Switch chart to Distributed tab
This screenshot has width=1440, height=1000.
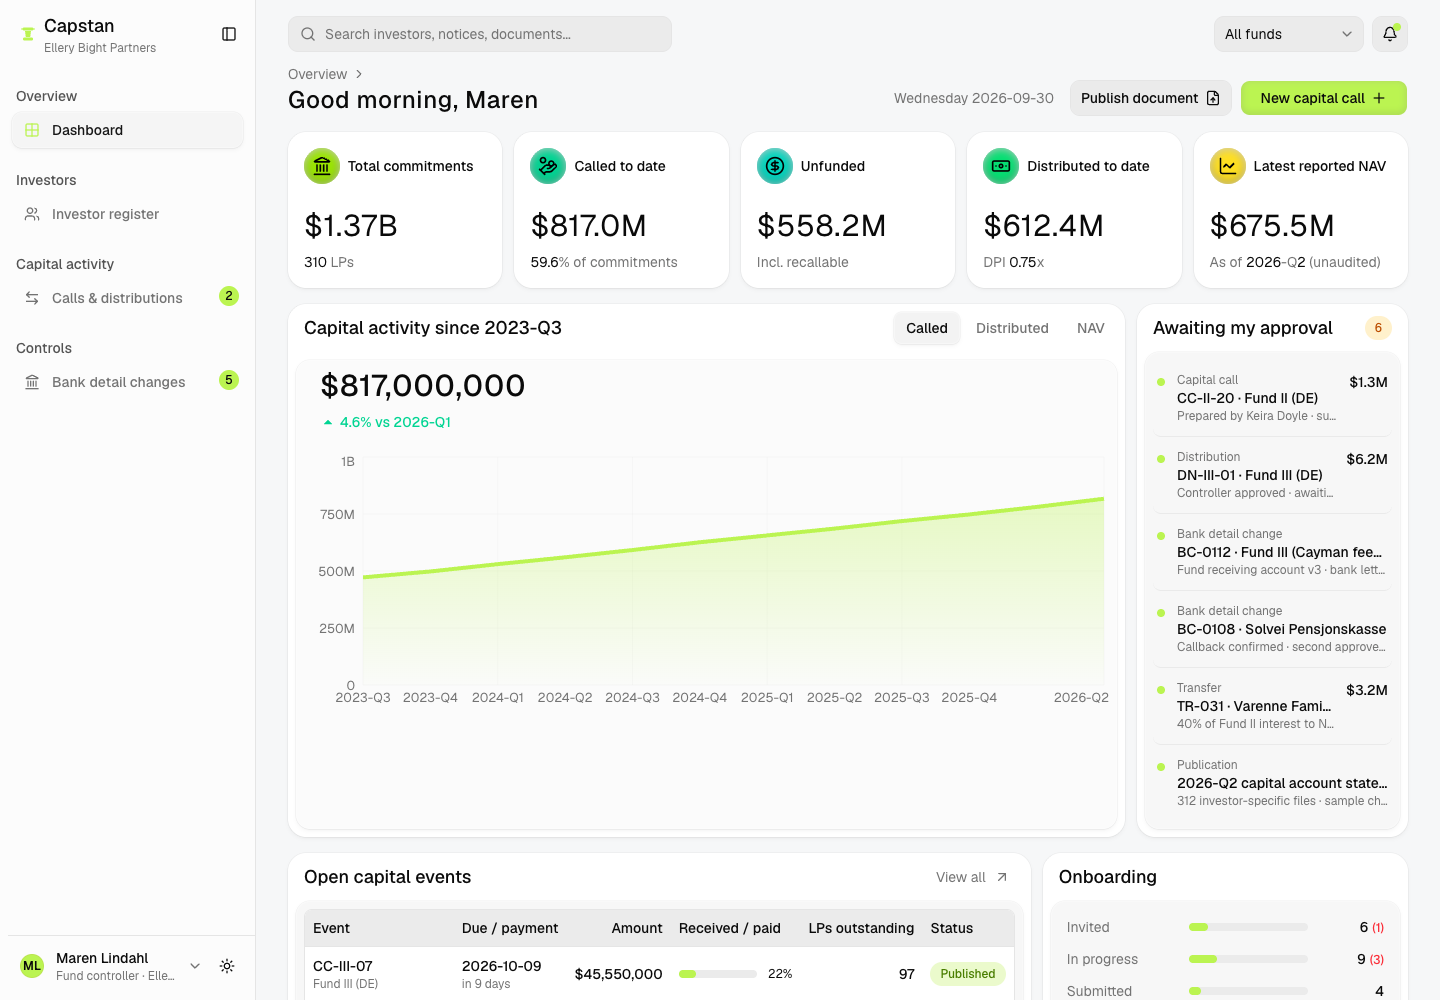click(1012, 328)
